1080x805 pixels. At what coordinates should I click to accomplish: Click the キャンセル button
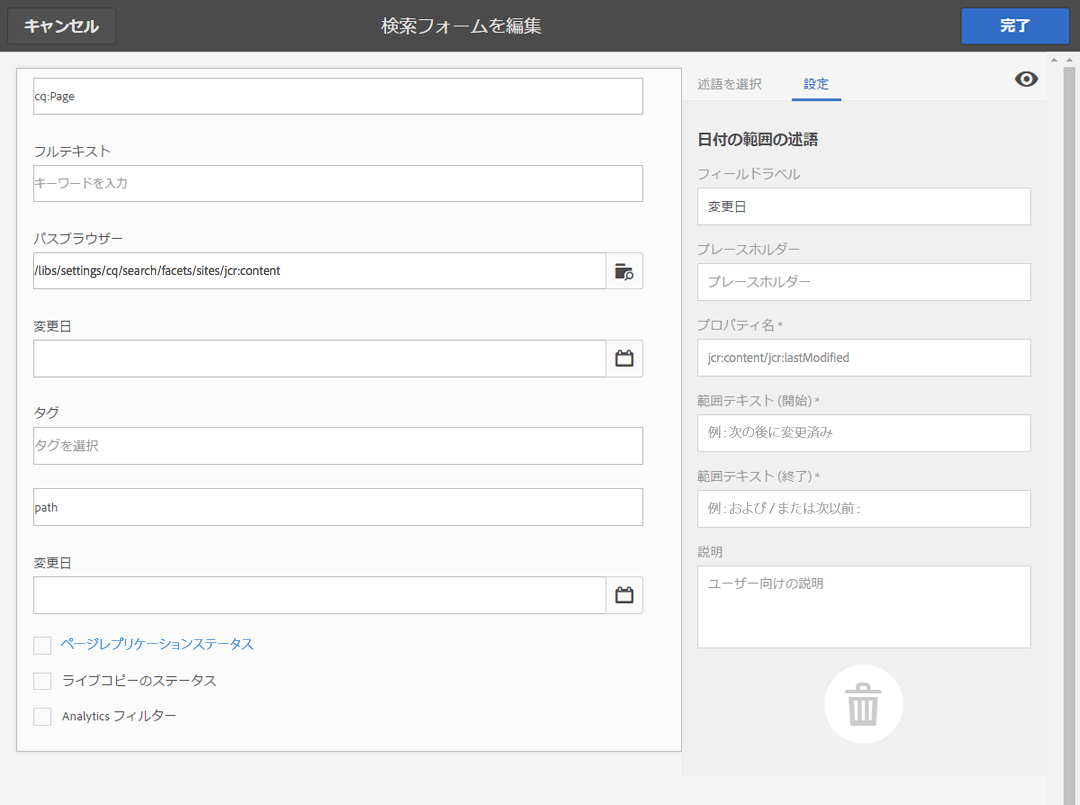click(61, 26)
